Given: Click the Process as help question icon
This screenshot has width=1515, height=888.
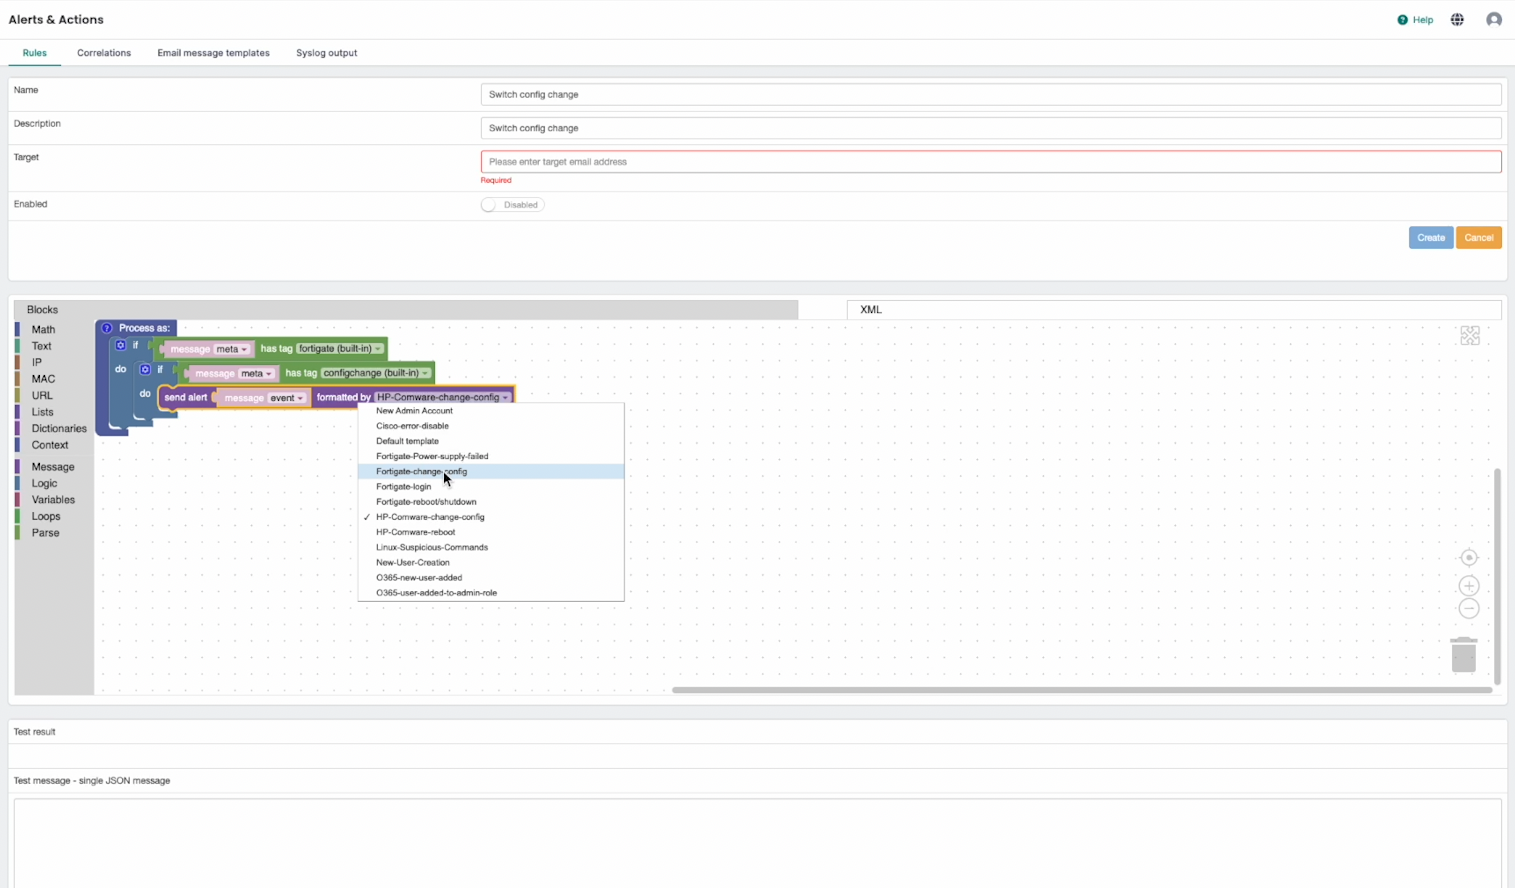Looking at the screenshot, I should tap(107, 328).
